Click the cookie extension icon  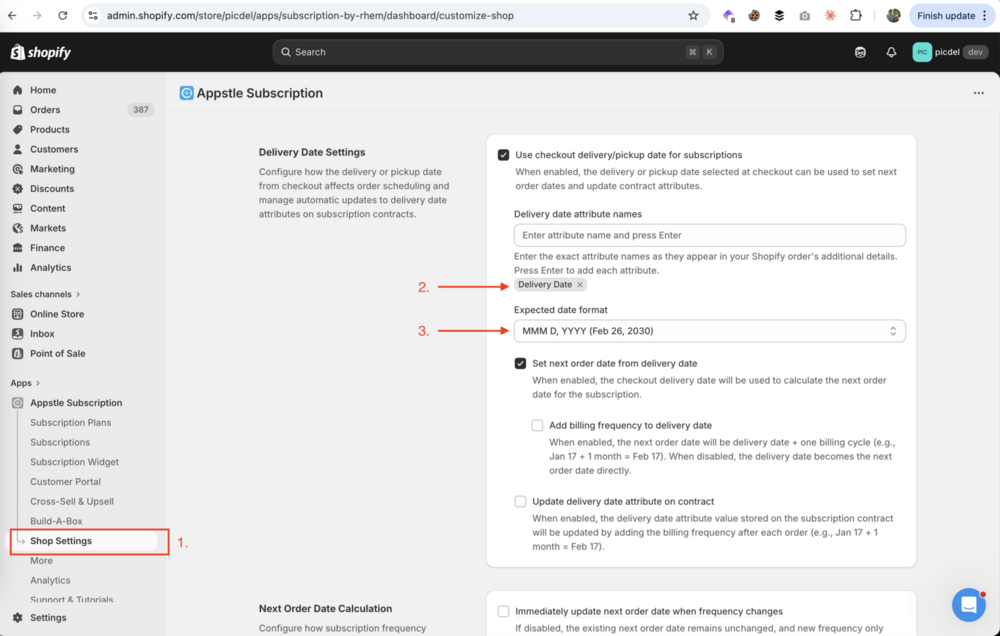[x=754, y=15]
